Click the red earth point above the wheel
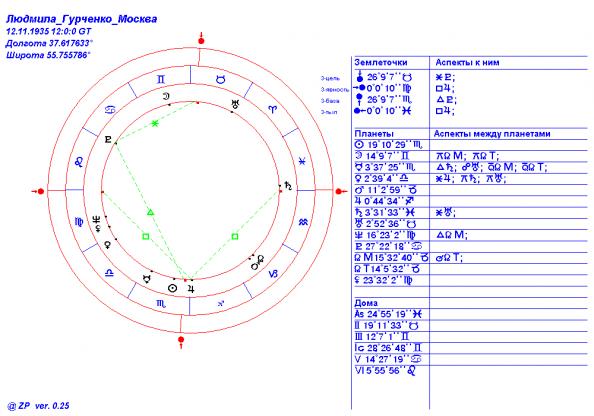This screenshot has height=416, width=594. pos(201,39)
